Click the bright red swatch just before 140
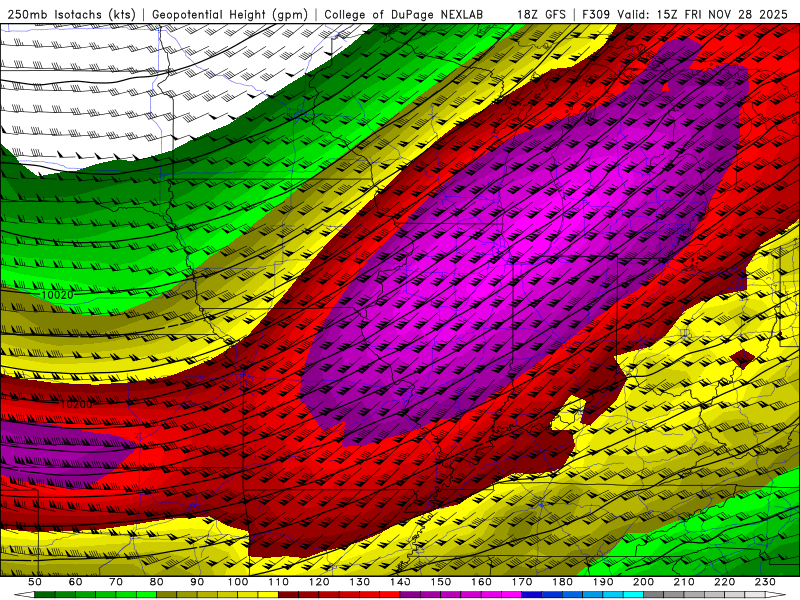This screenshot has width=800, height=600. [390, 595]
